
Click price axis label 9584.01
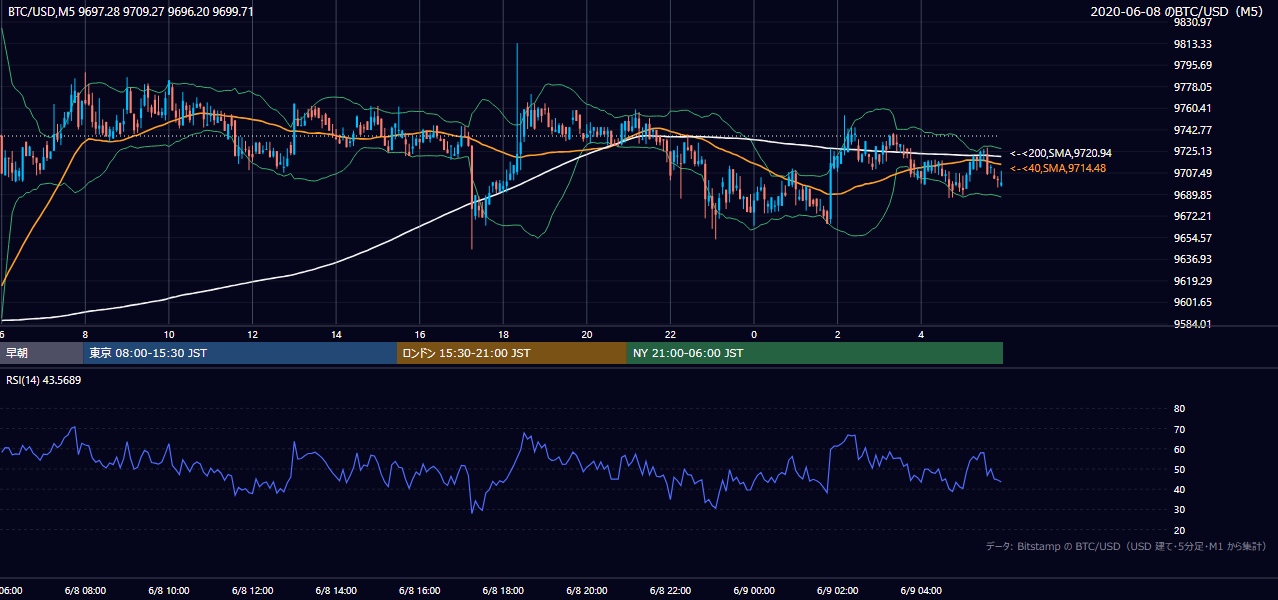point(1192,324)
